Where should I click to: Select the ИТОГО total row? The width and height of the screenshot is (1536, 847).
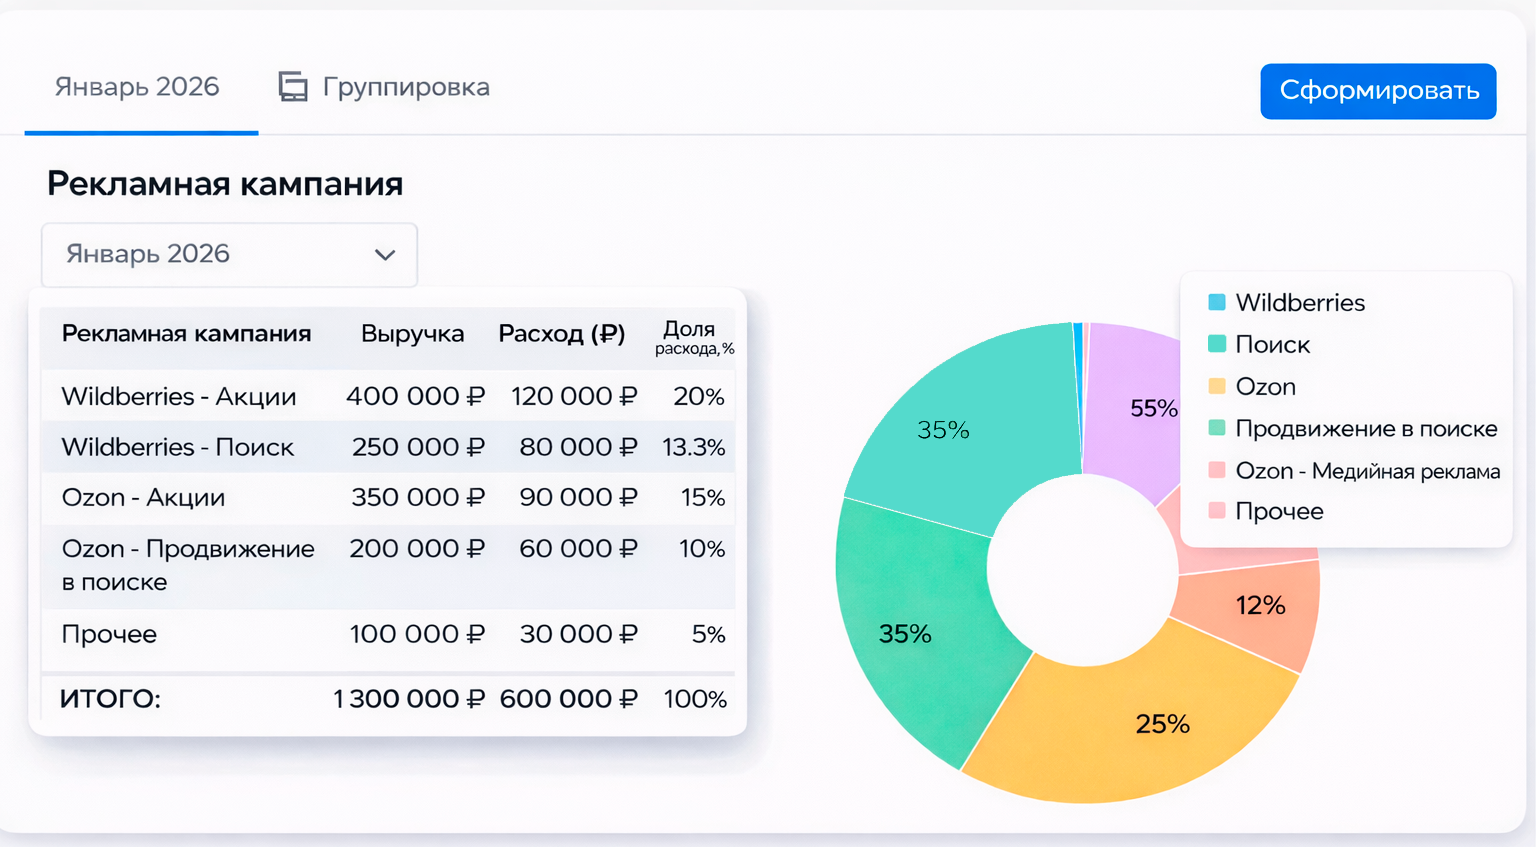[388, 699]
